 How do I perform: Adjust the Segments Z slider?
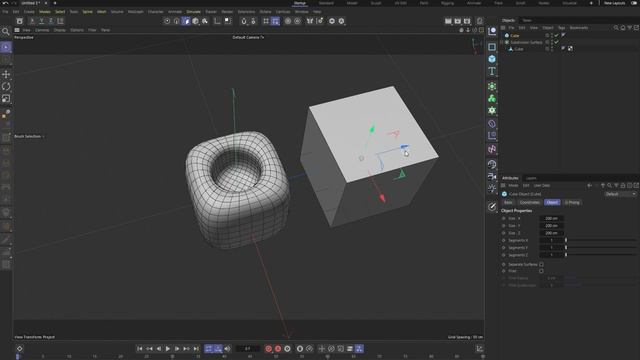coord(601,255)
